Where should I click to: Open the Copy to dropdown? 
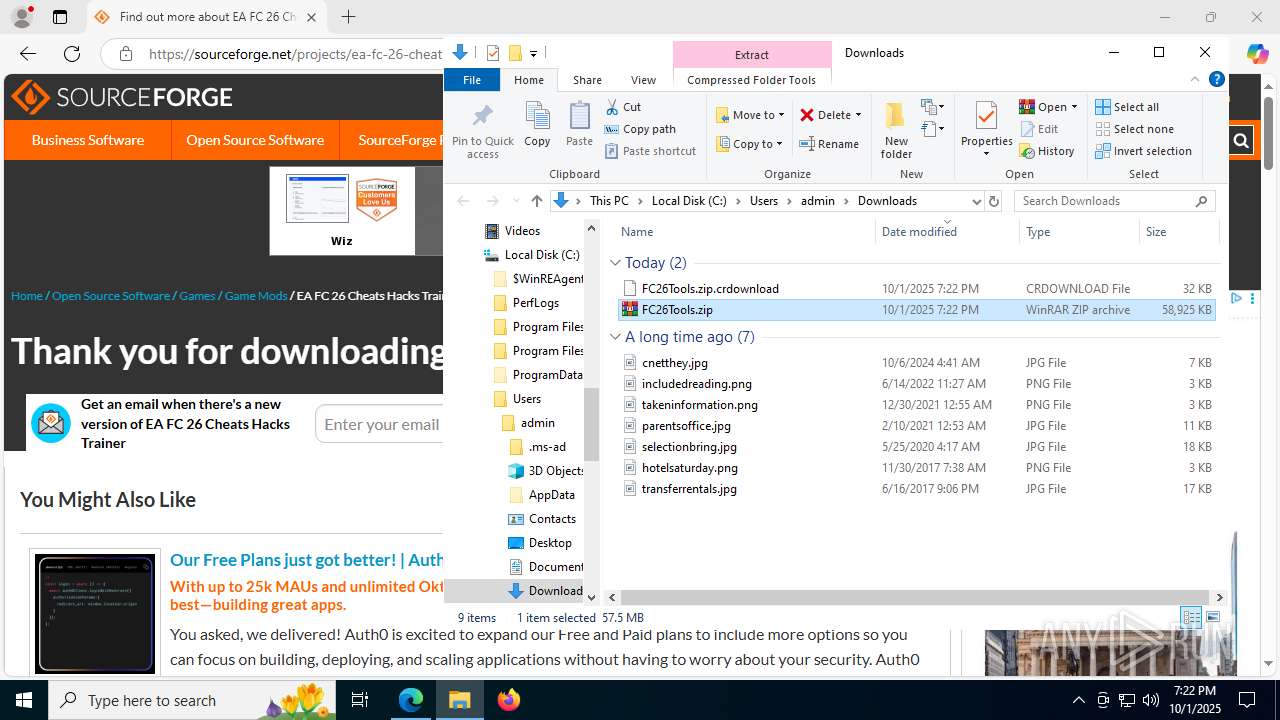pos(750,144)
